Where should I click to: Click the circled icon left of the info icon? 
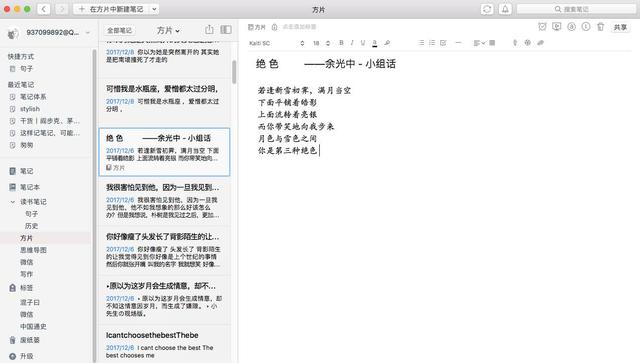(x=571, y=27)
